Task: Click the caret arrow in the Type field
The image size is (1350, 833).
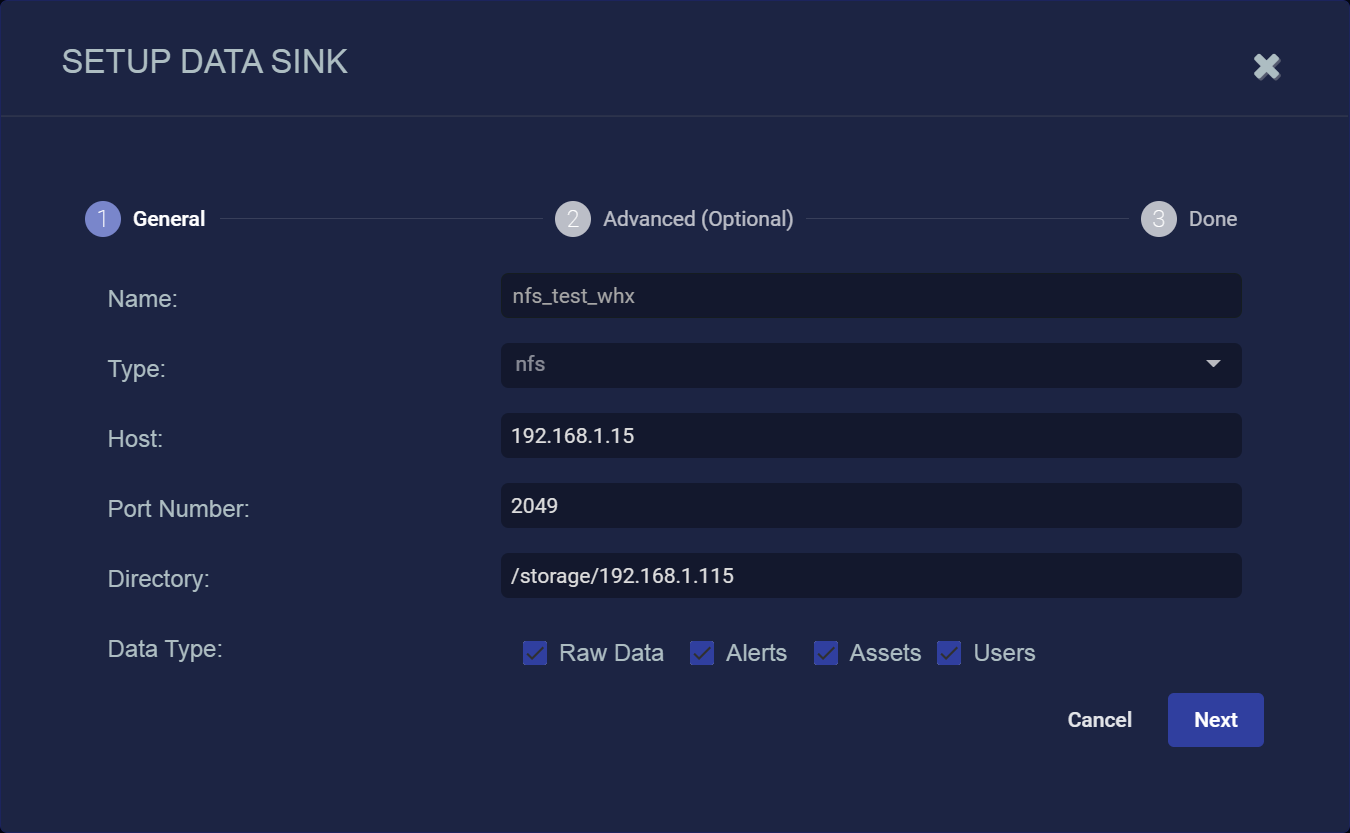Action: click(x=1213, y=364)
